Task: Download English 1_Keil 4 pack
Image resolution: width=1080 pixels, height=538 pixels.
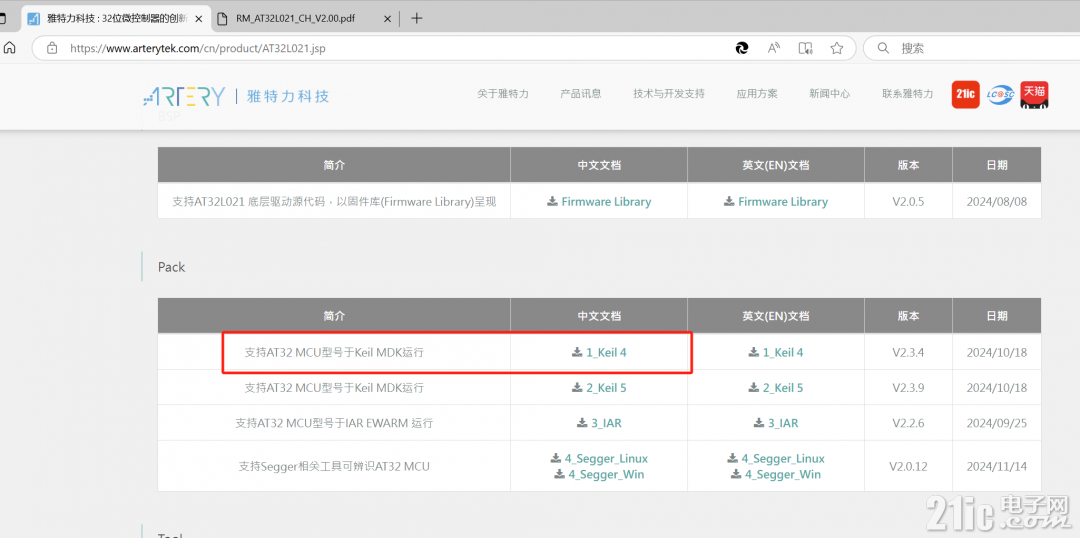Action: (x=776, y=353)
